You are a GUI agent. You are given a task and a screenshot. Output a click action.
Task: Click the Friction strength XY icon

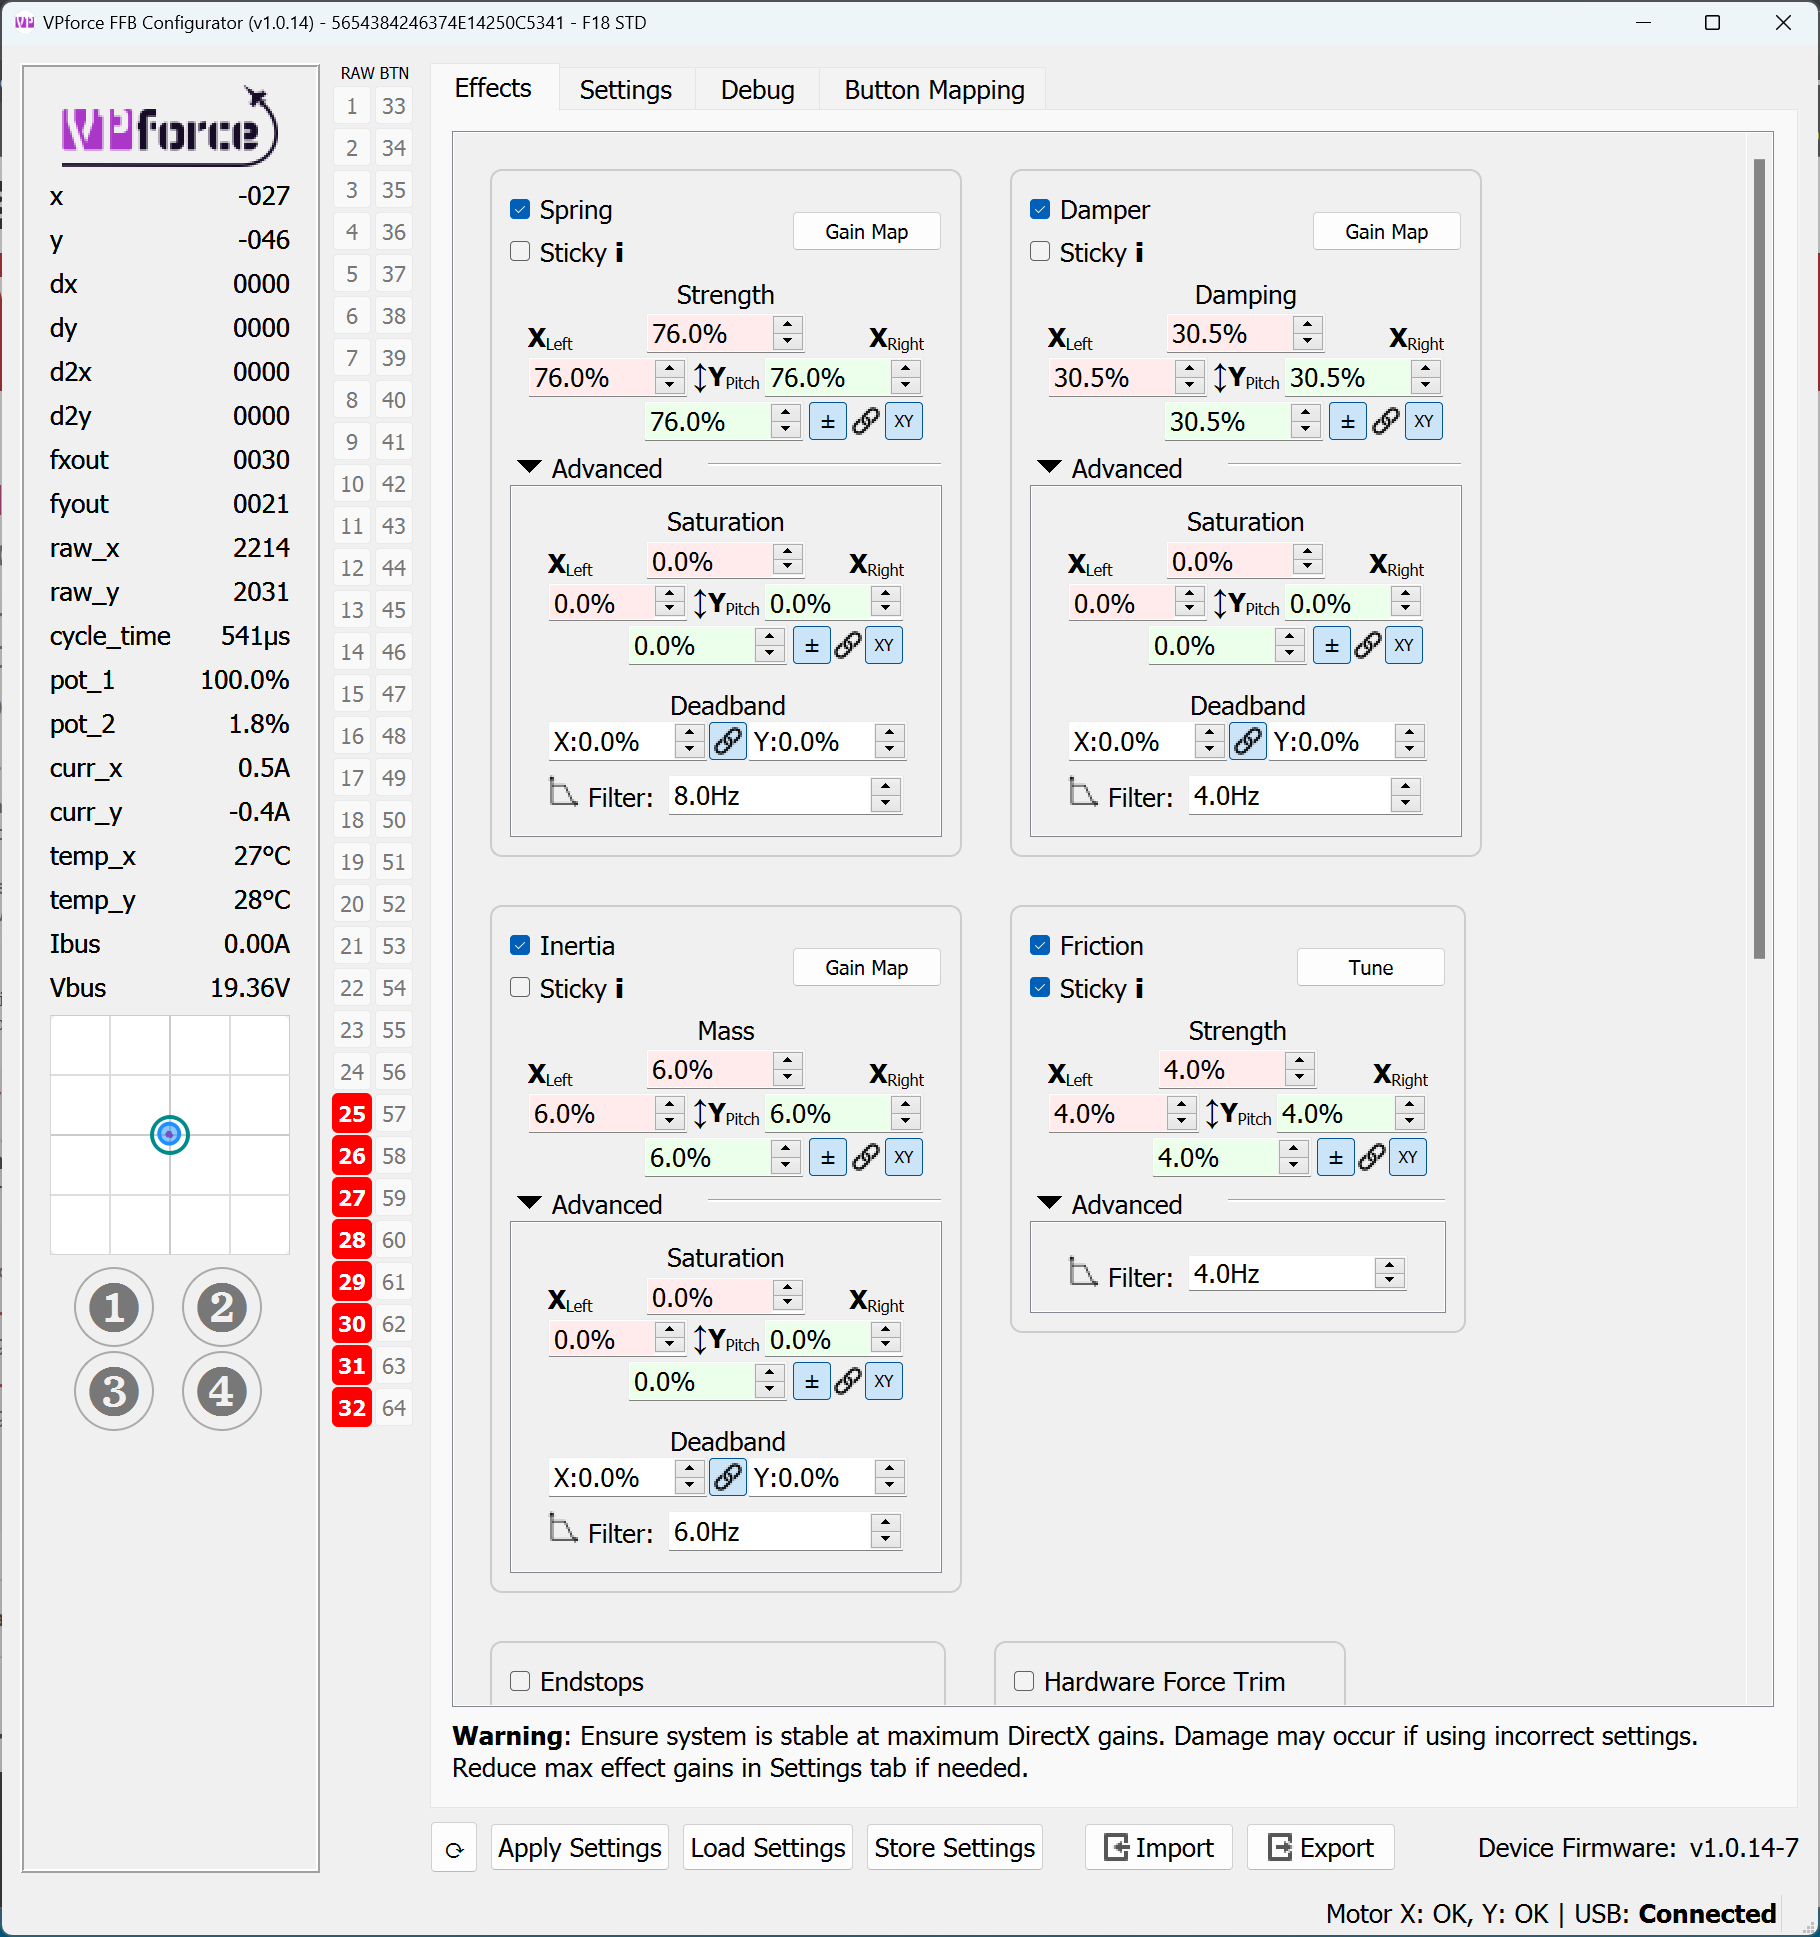pos(1408,1158)
